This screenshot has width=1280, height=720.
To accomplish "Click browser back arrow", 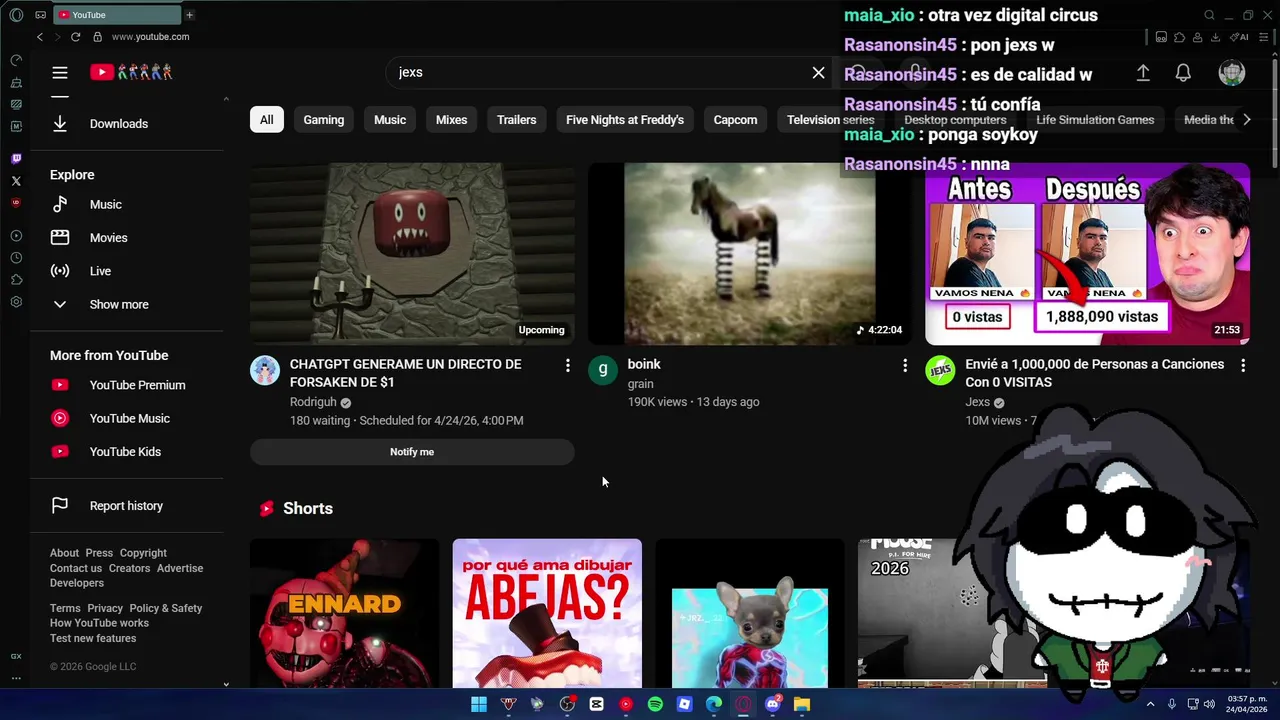I will click(40, 37).
